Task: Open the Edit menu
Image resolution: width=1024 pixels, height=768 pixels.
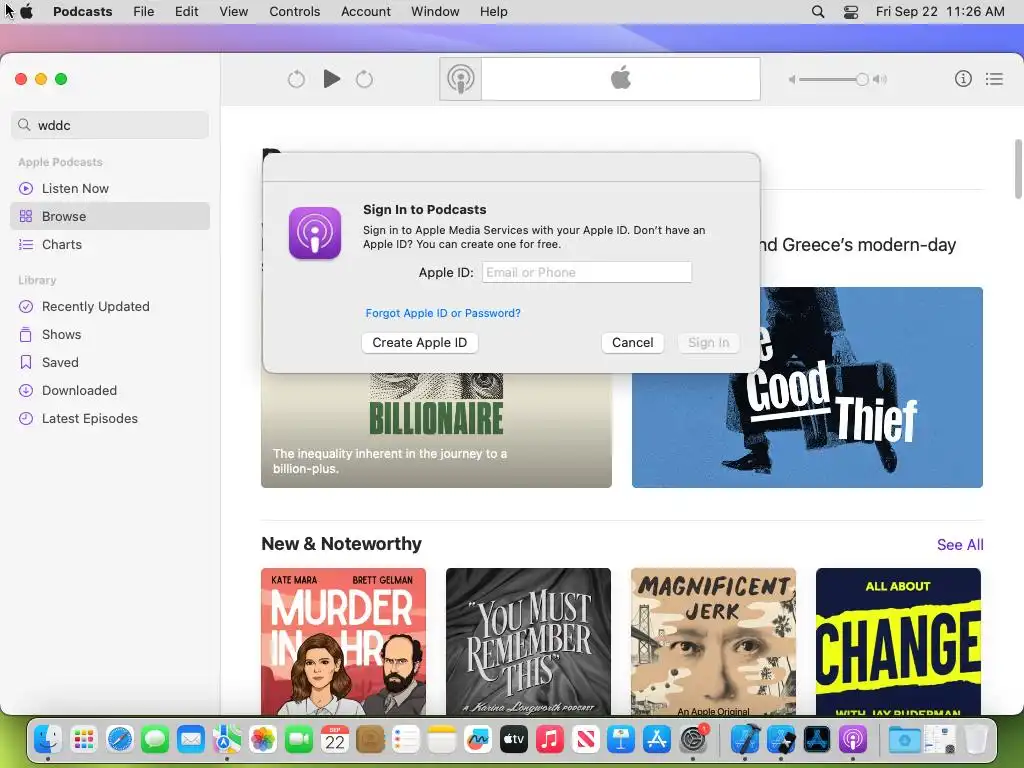Action: 186,12
